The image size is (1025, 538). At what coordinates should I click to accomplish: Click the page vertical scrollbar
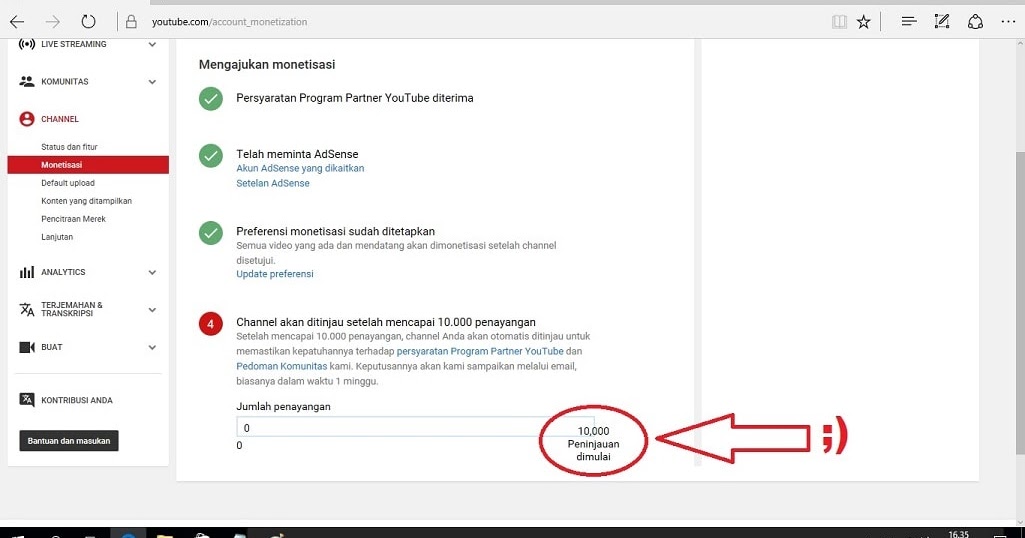pos(1020,303)
